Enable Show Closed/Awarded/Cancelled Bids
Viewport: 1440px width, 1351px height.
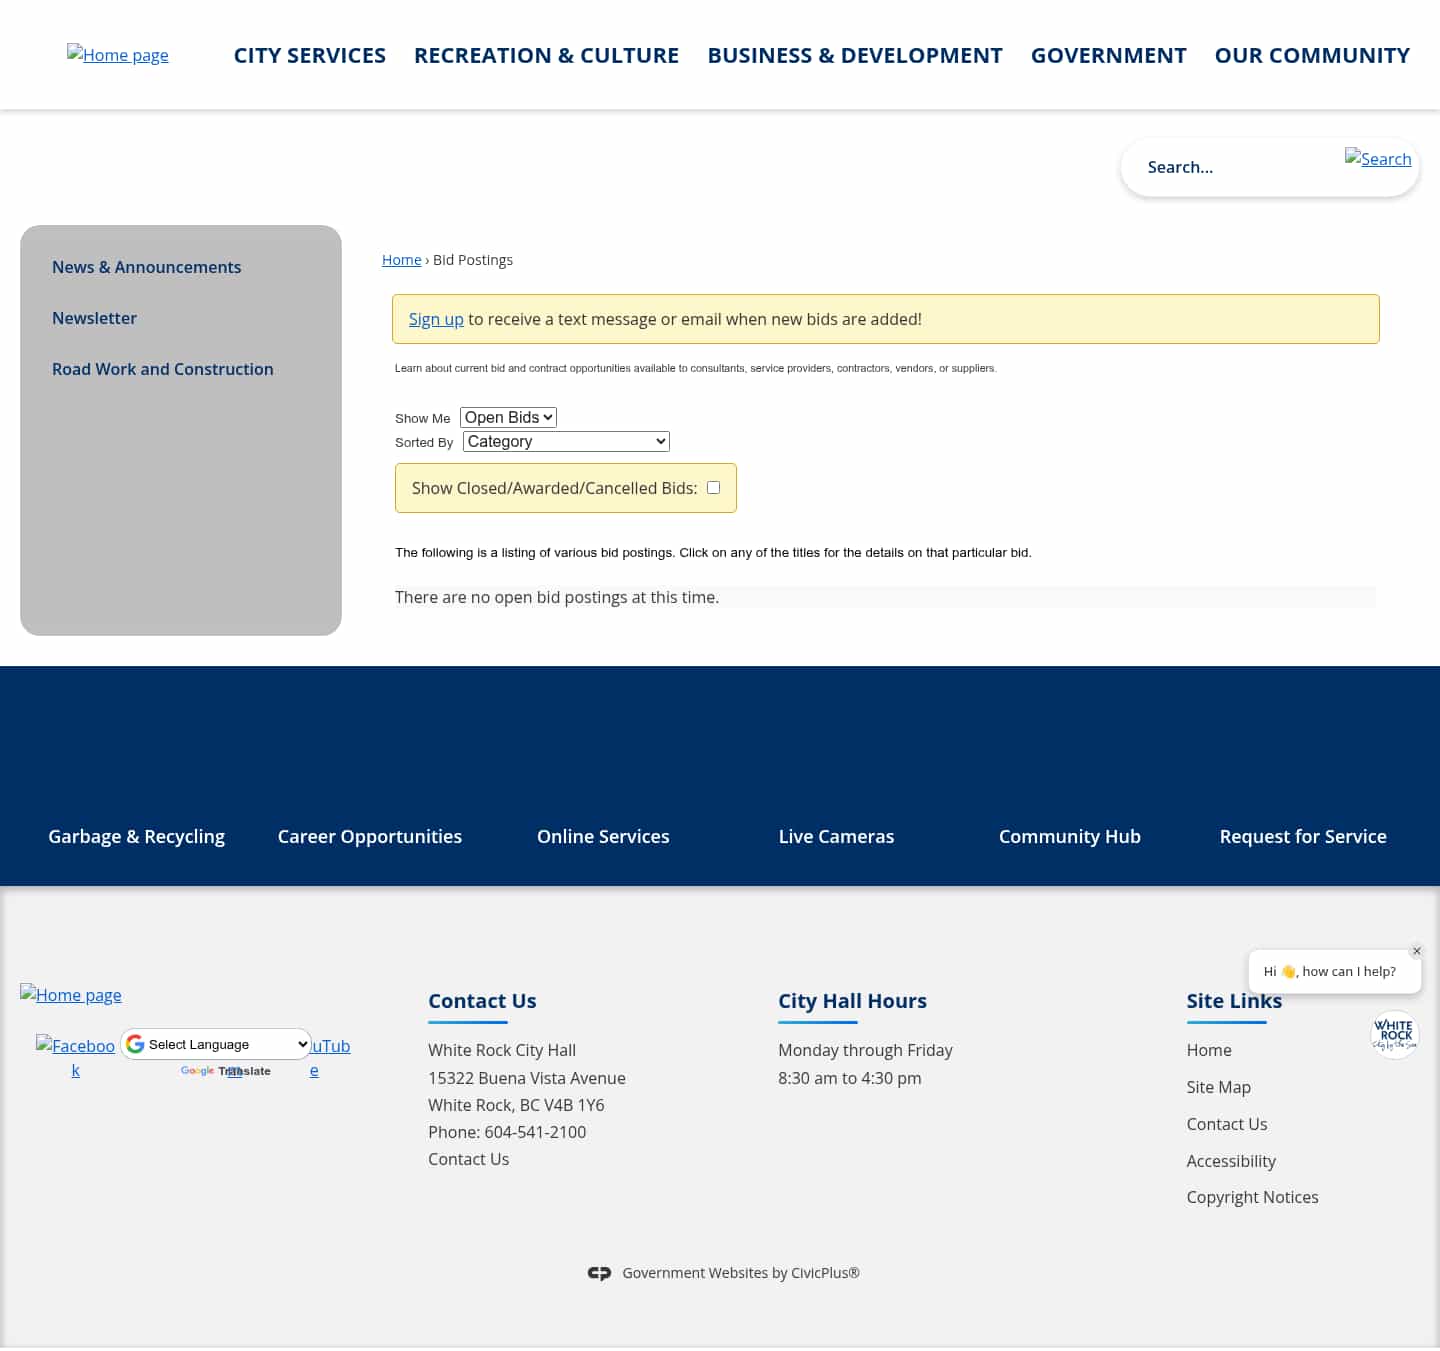point(713,487)
